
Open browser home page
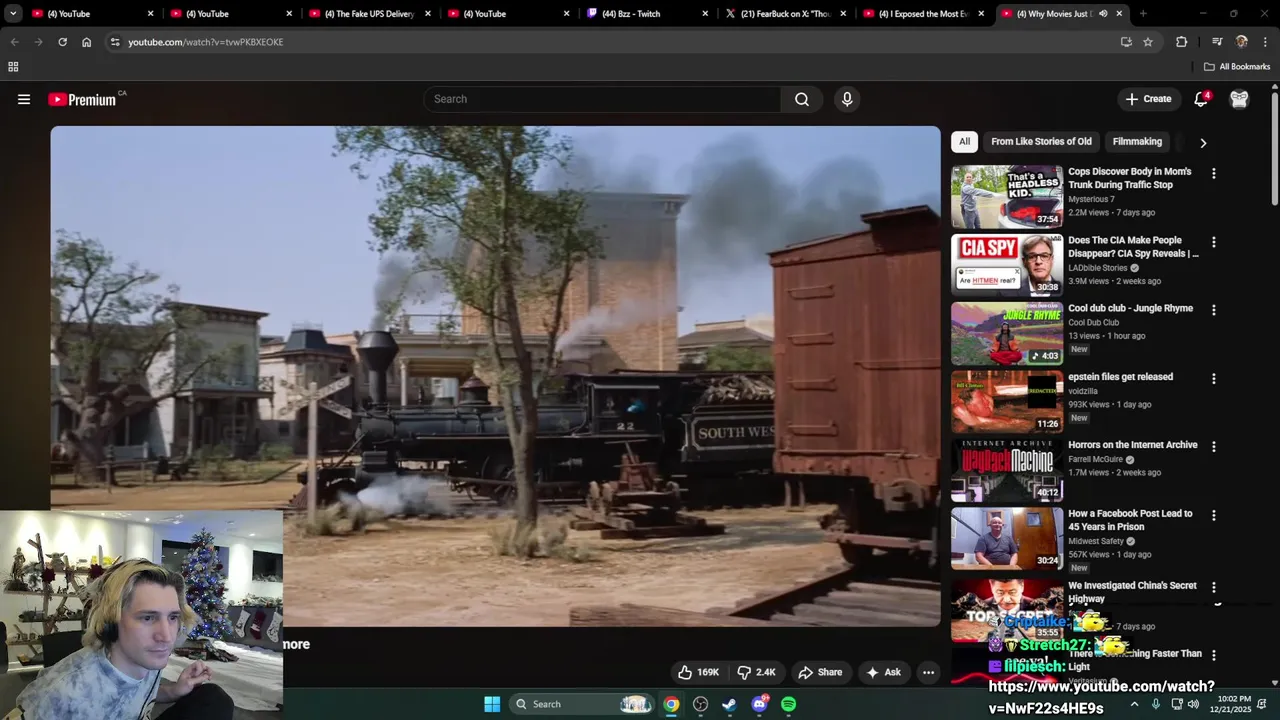point(86,42)
